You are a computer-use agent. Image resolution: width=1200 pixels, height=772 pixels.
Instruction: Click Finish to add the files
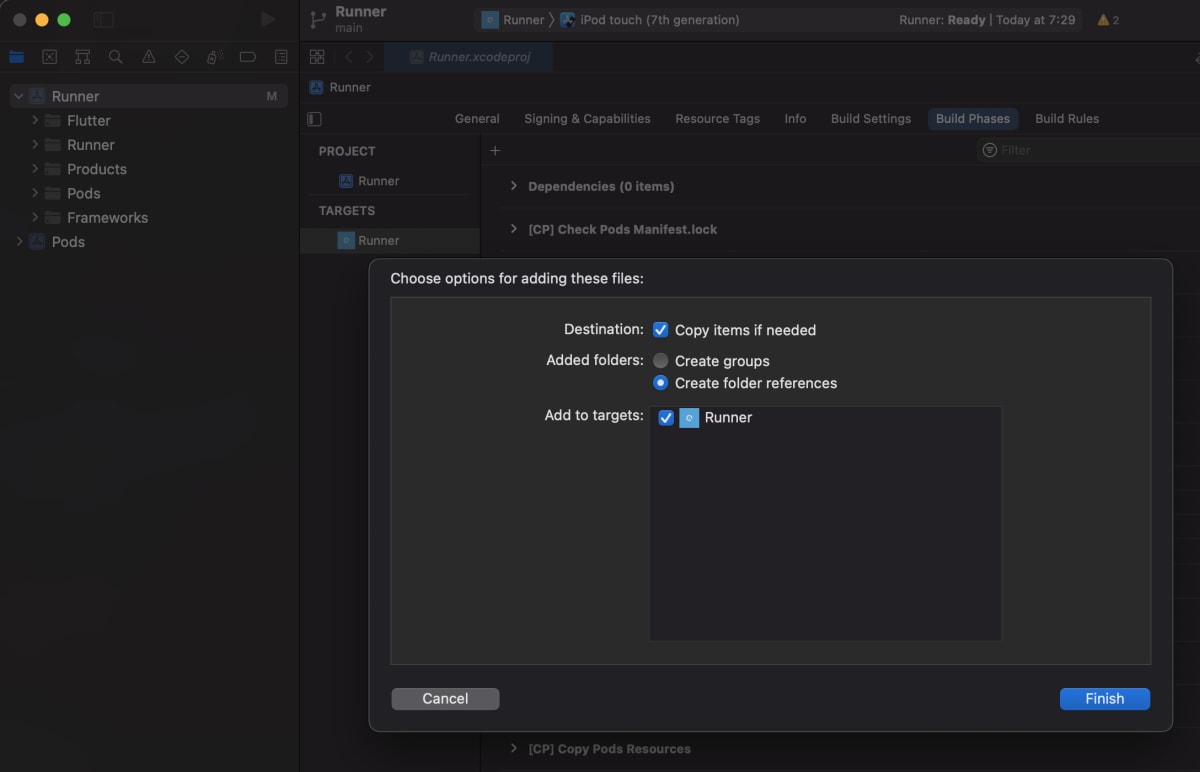coord(1105,699)
